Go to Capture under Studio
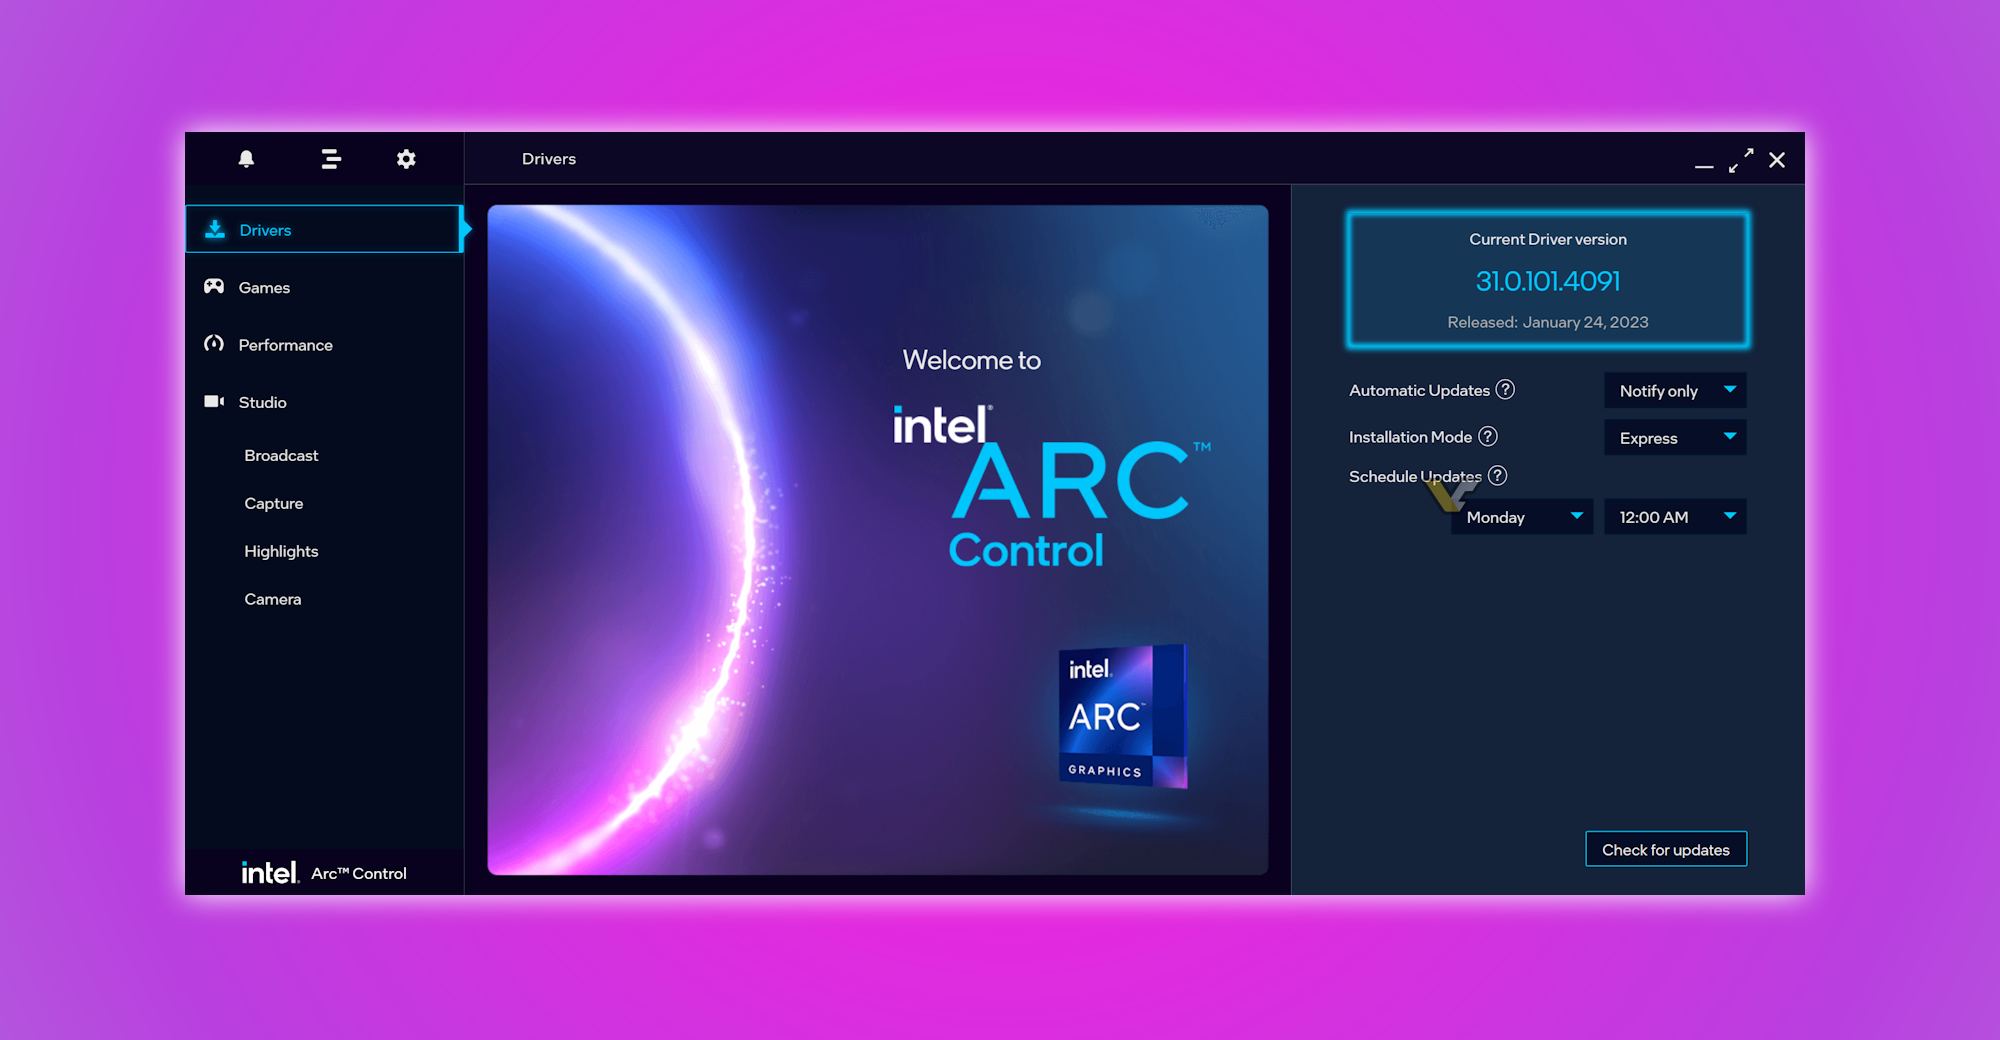2000x1040 pixels. coord(274,503)
